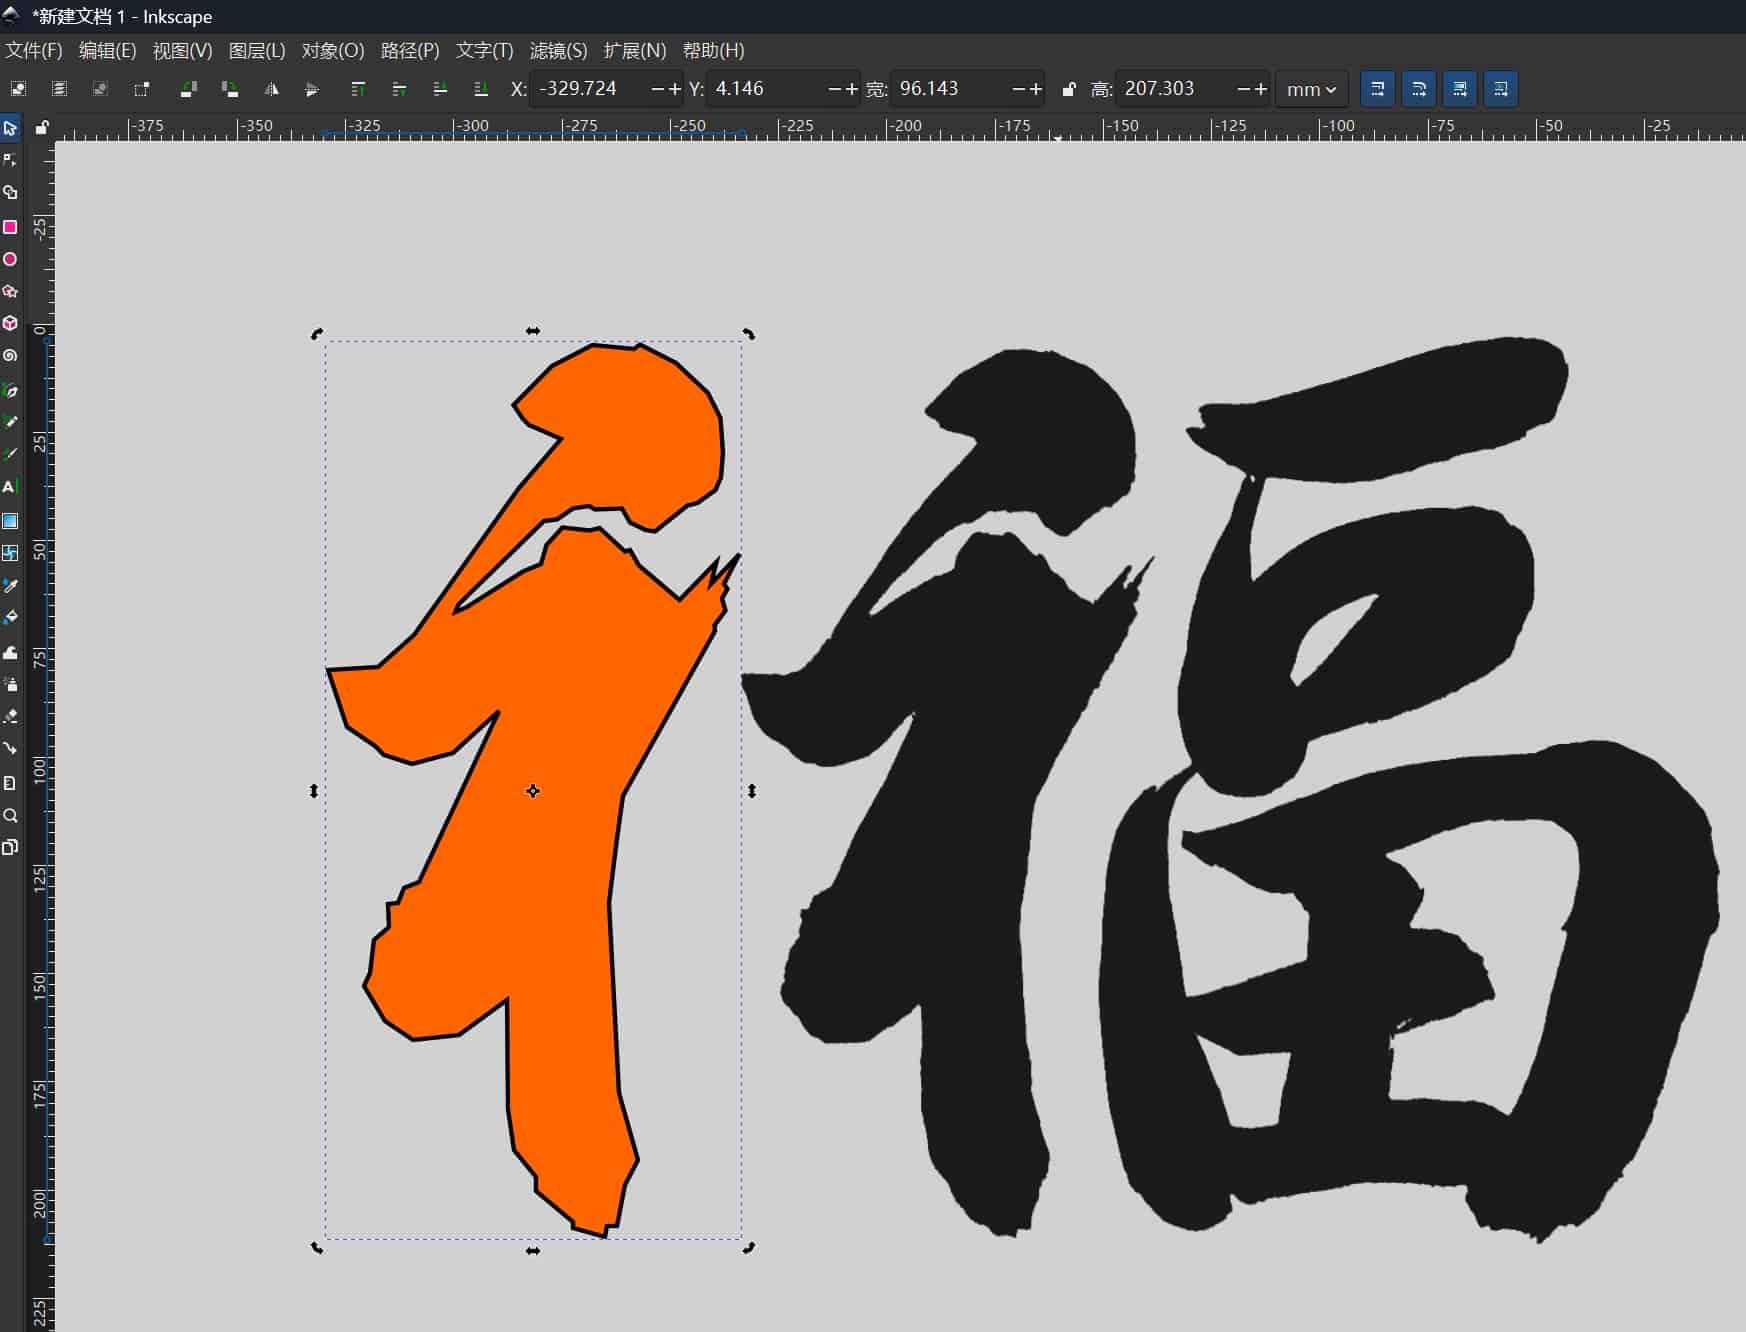The image size is (1746, 1332).
Task: Raise selection one step
Action: (x=399, y=89)
